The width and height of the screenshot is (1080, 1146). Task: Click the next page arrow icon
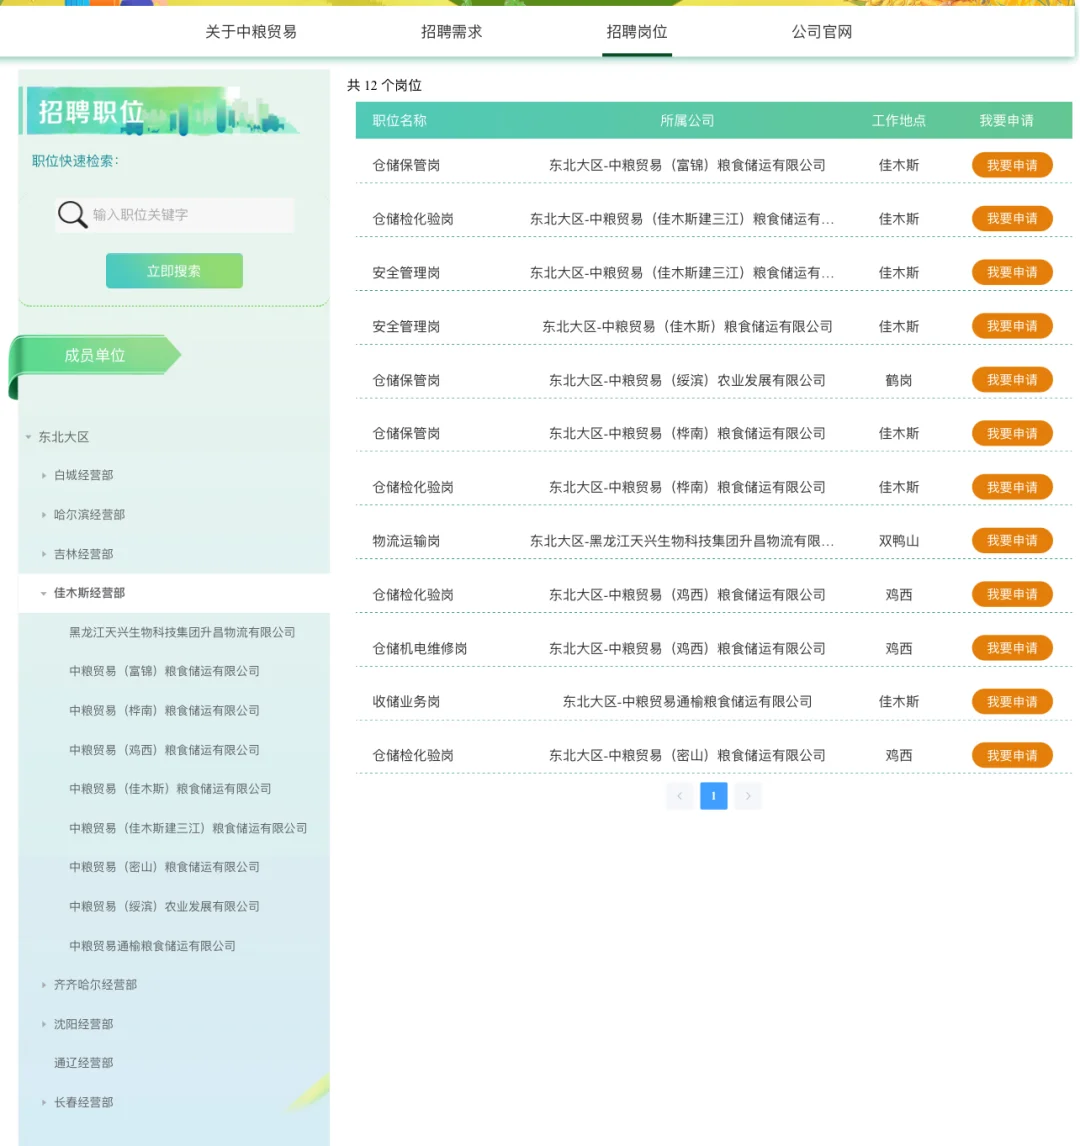pos(747,796)
